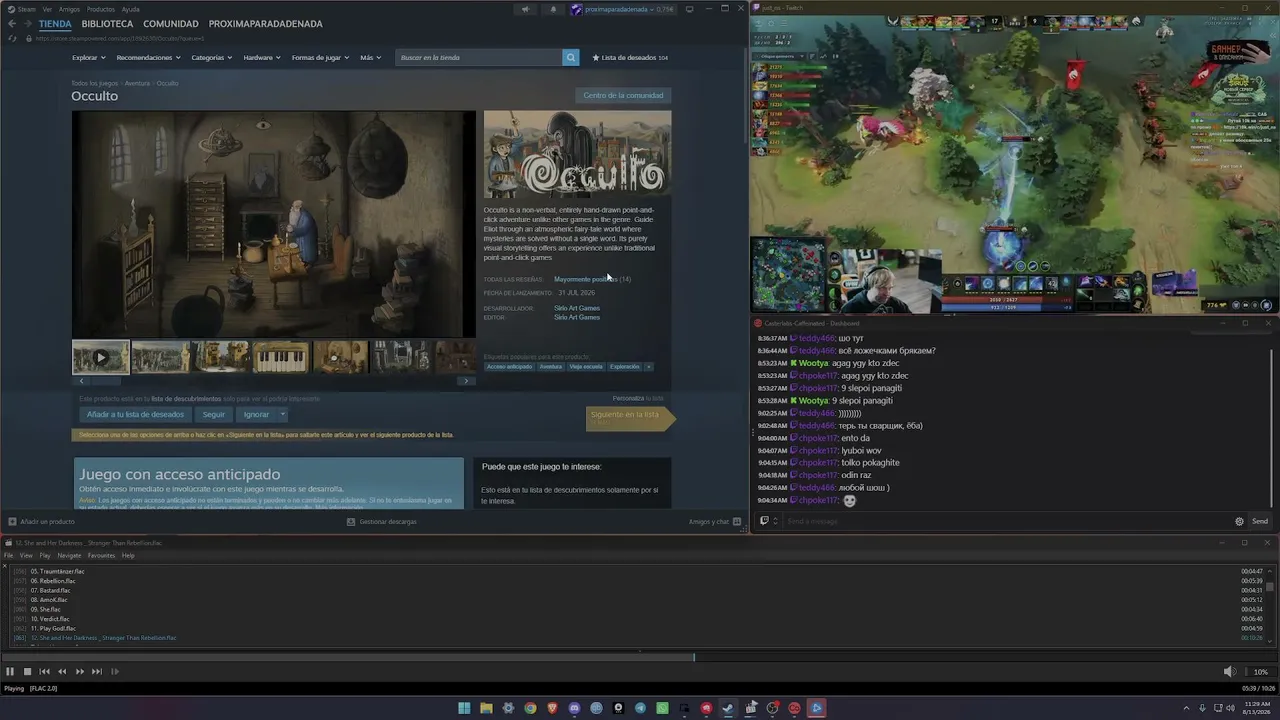Click the Ignorar button
The height and width of the screenshot is (720, 1280).
tap(256, 414)
